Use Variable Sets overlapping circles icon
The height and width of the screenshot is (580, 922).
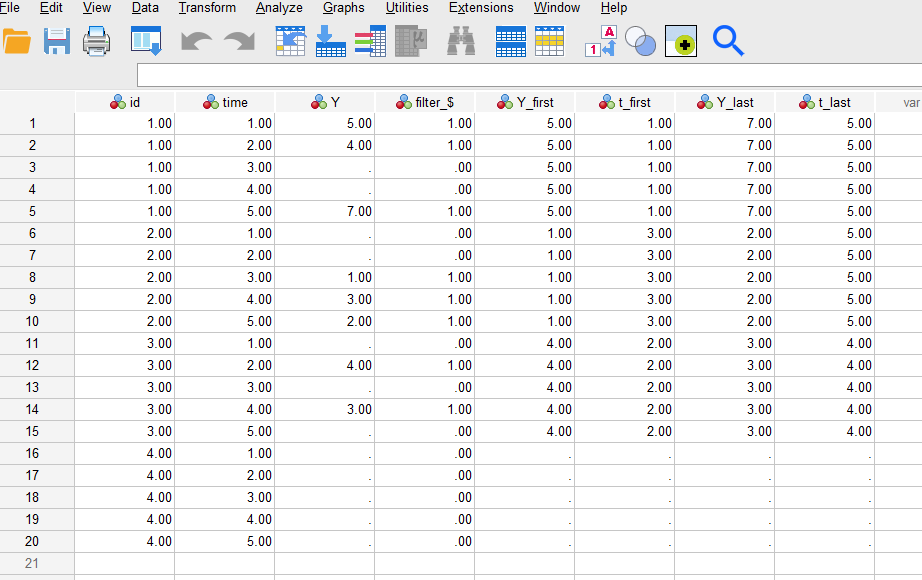click(640, 41)
